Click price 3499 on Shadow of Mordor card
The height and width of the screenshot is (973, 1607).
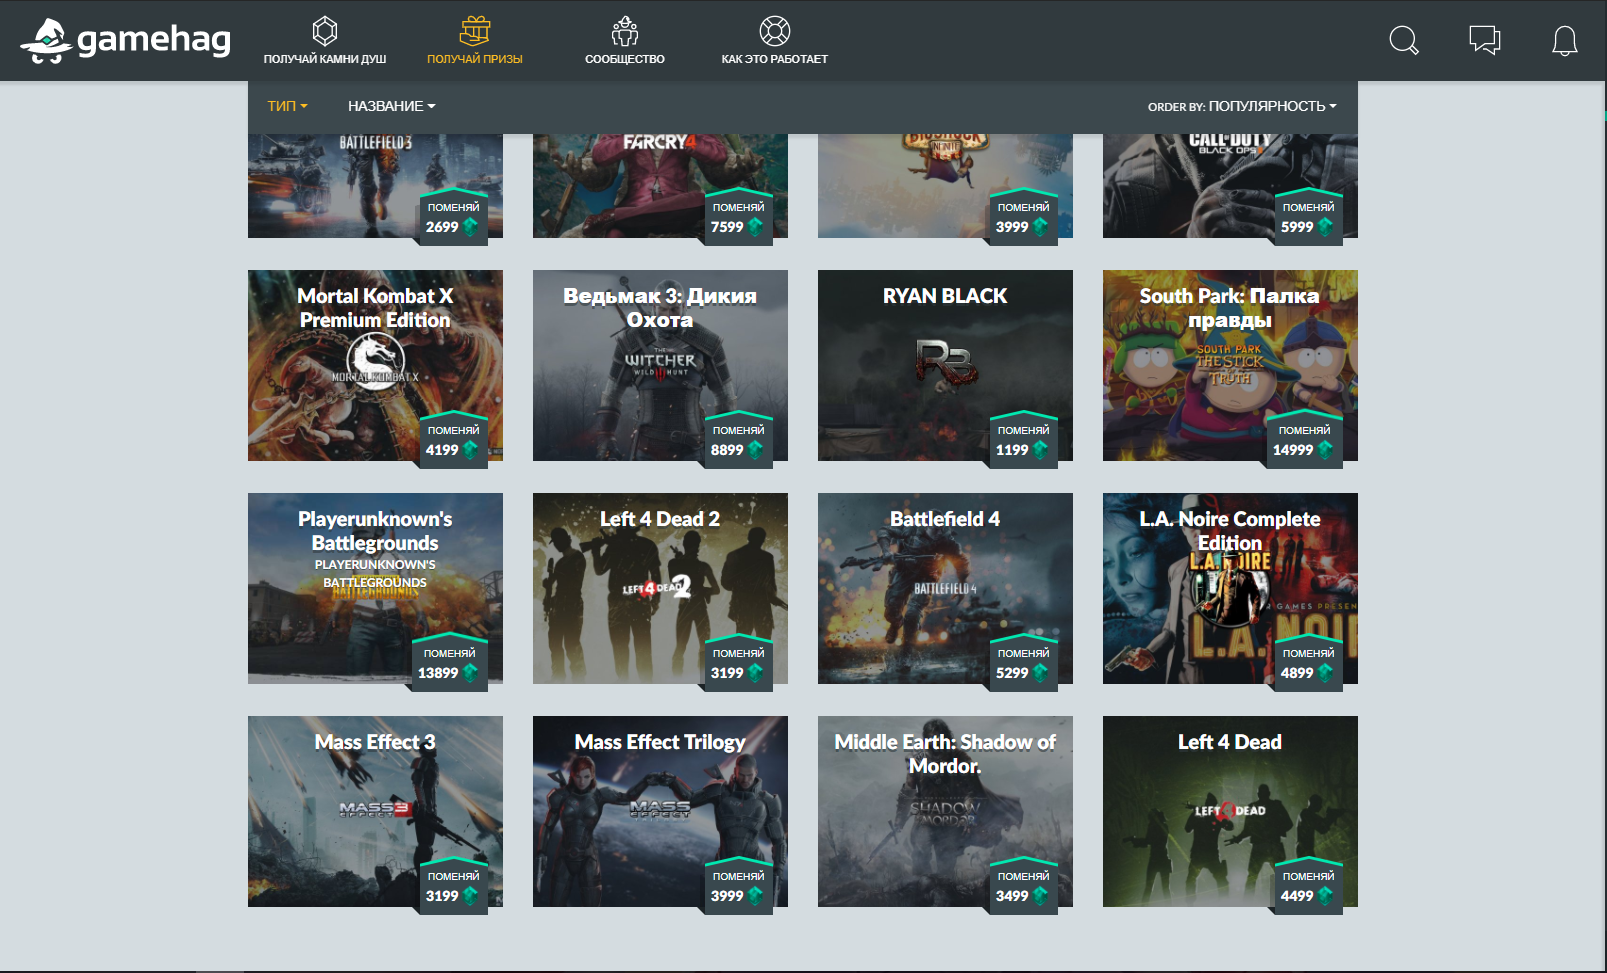[1012, 896]
